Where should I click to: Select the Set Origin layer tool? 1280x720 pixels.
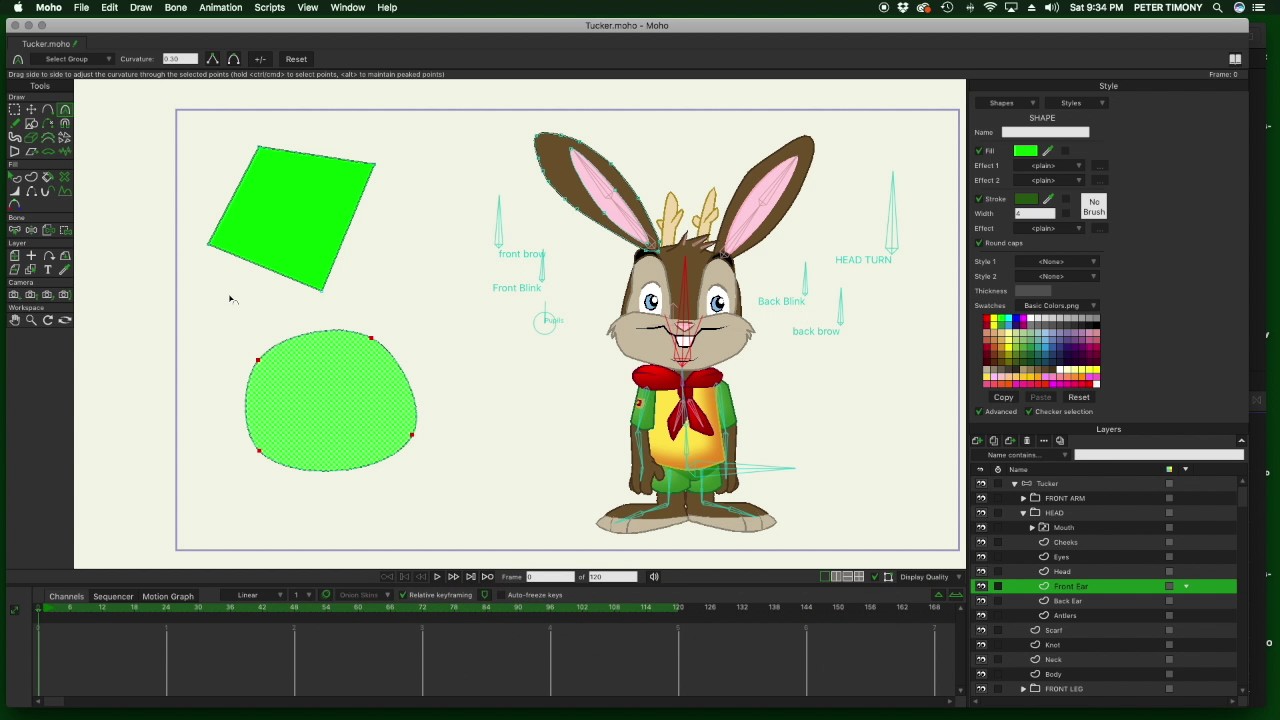(x=31, y=256)
